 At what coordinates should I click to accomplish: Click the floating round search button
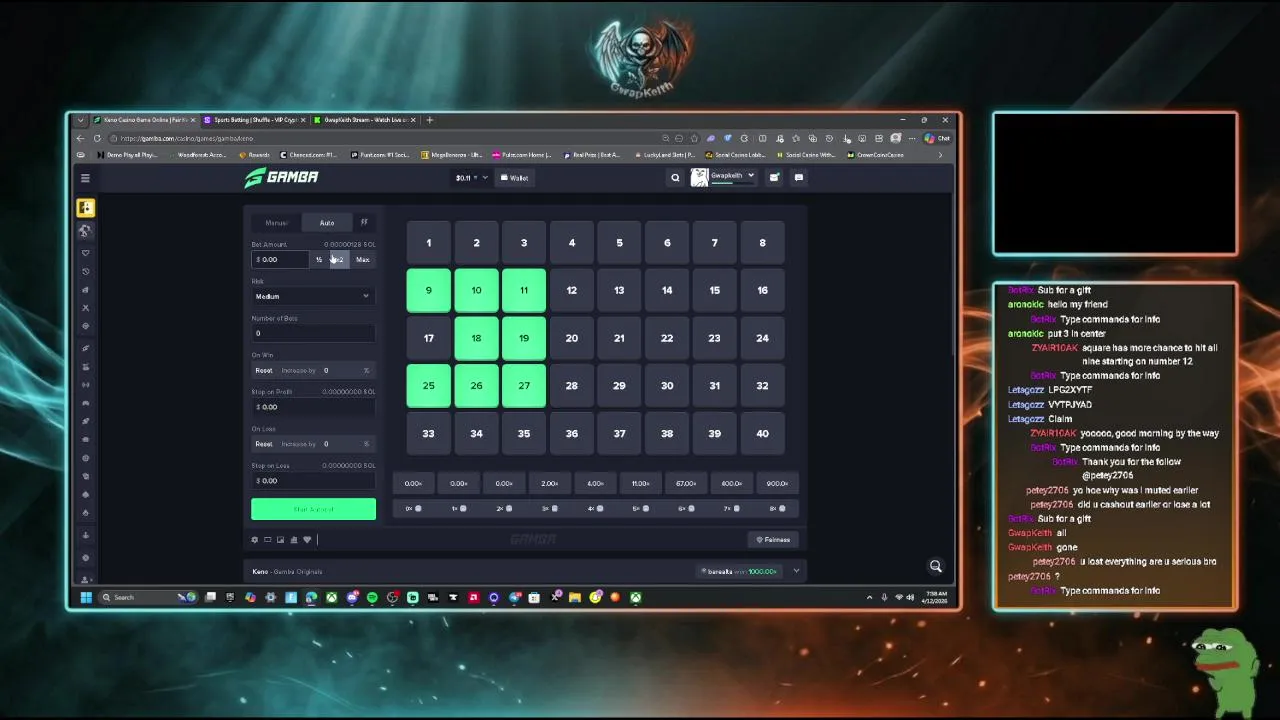936,566
